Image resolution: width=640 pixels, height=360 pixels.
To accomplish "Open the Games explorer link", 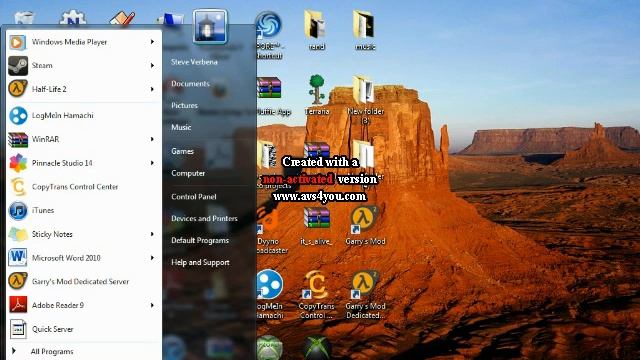I will coord(182,151).
